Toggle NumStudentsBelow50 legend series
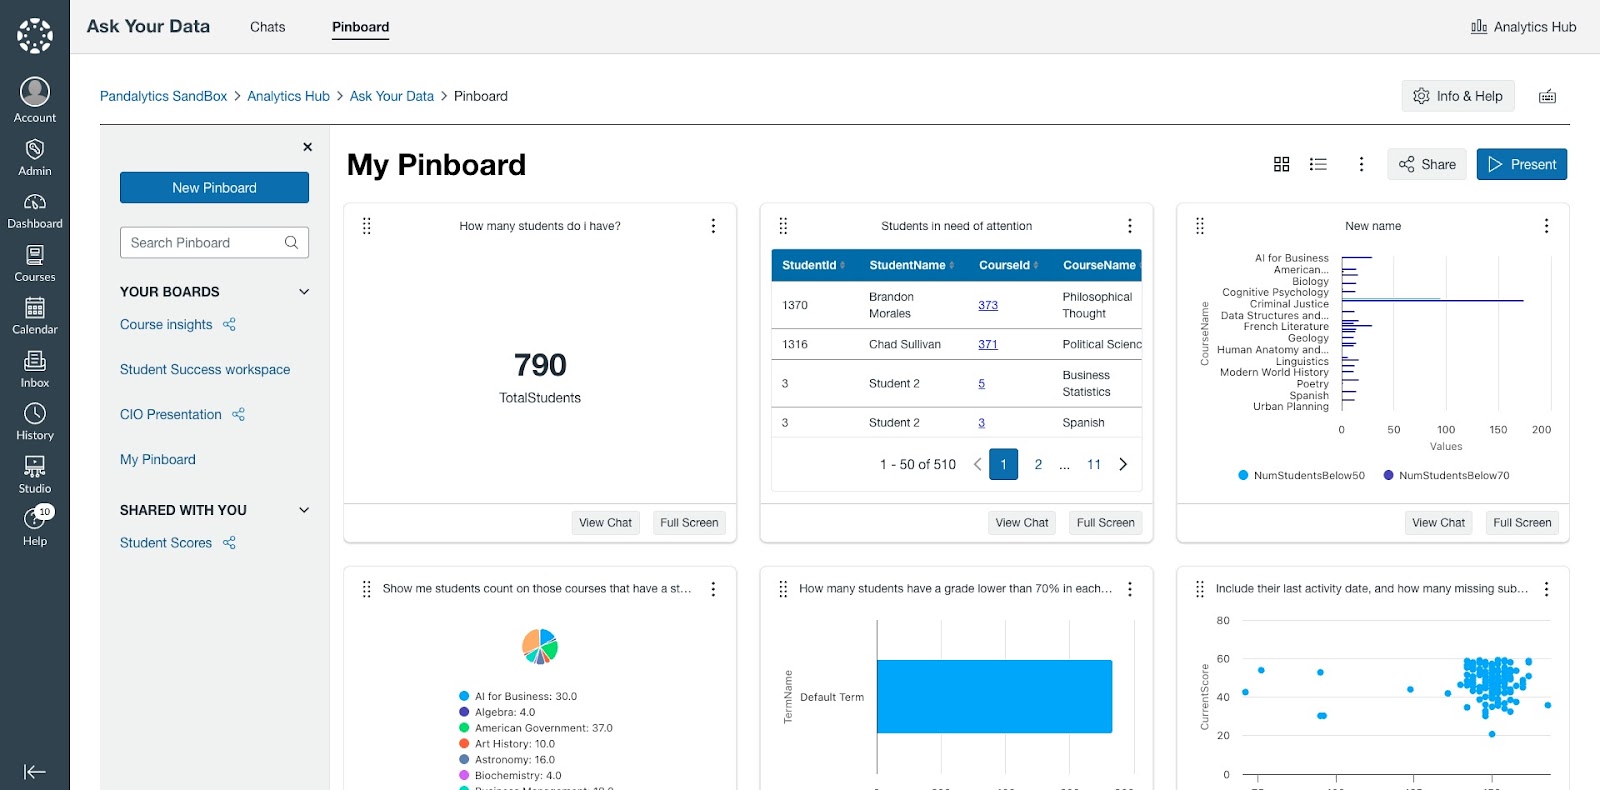The image size is (1600, 790). pyautogui.click(x=1301, y=475)
